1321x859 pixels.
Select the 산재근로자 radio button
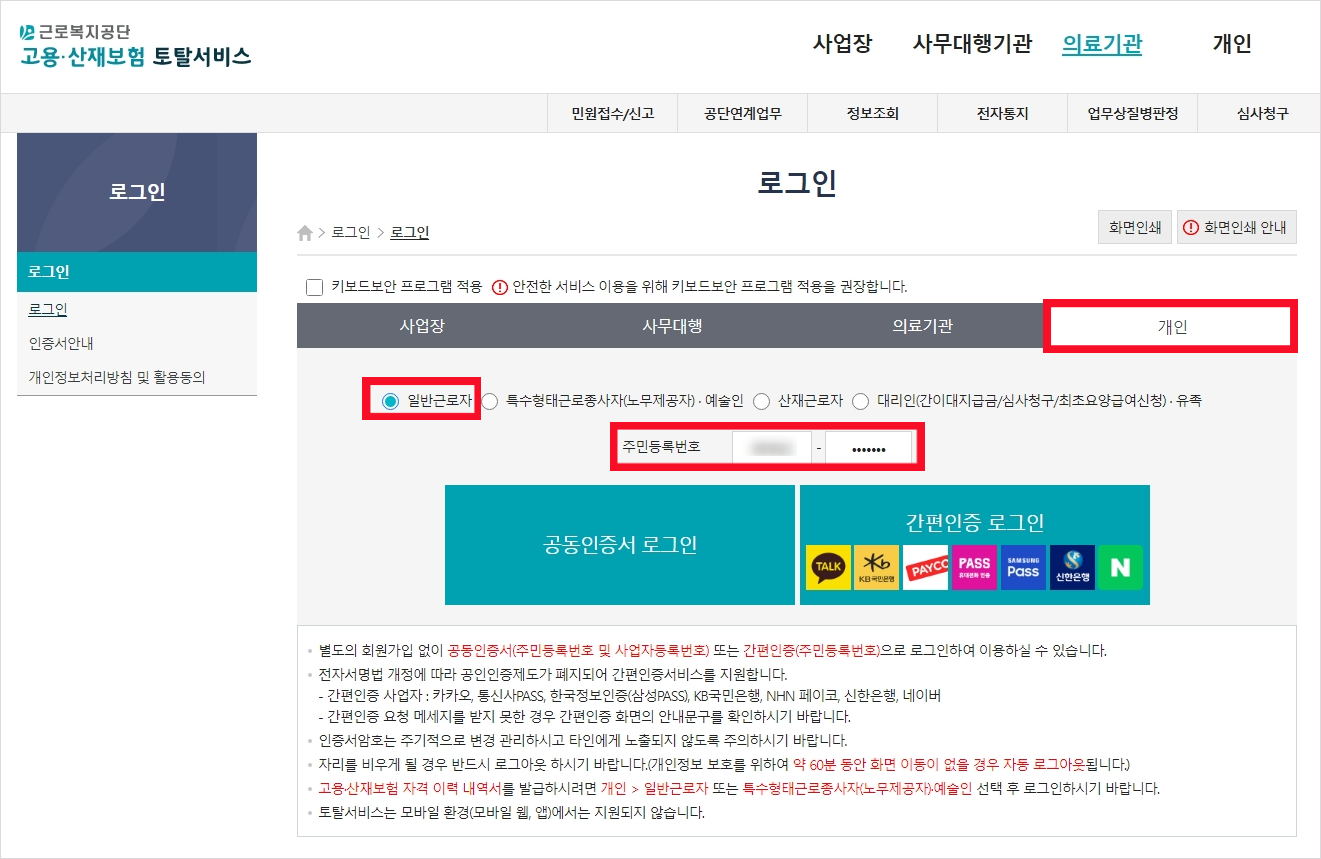tap(761, 401)
